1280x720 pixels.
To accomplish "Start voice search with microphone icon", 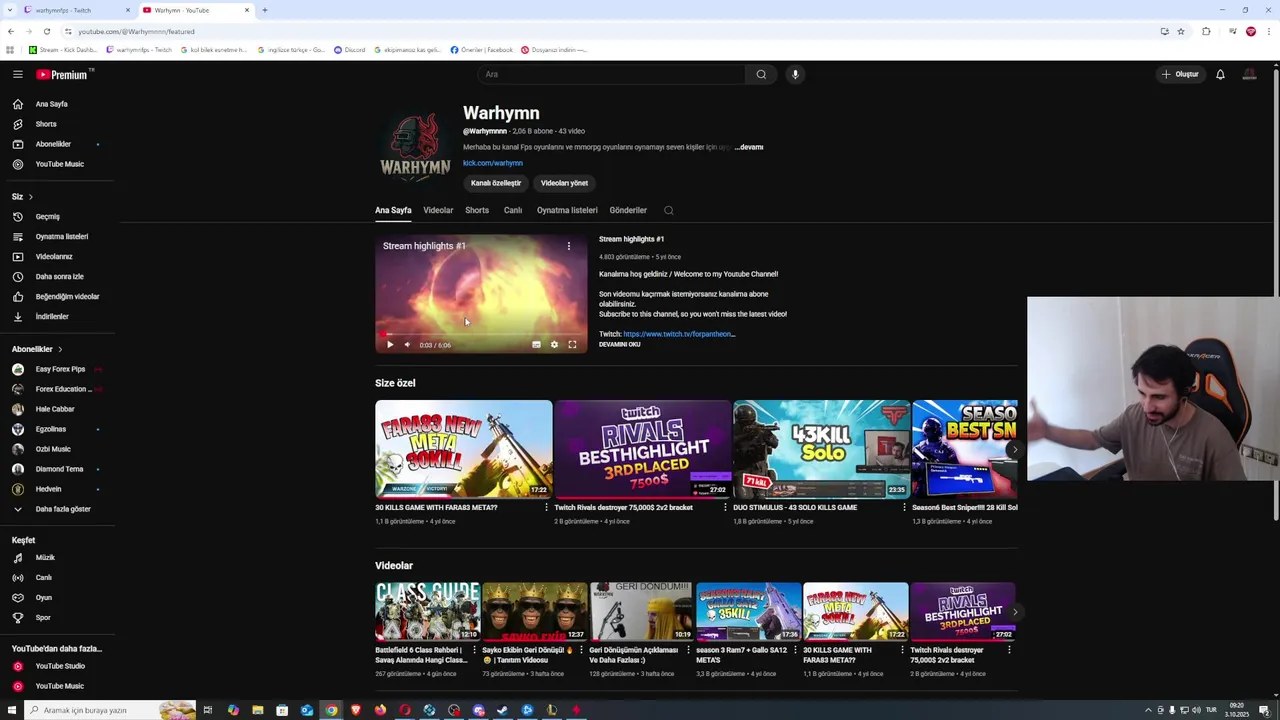I will click(x=795, y=74).
